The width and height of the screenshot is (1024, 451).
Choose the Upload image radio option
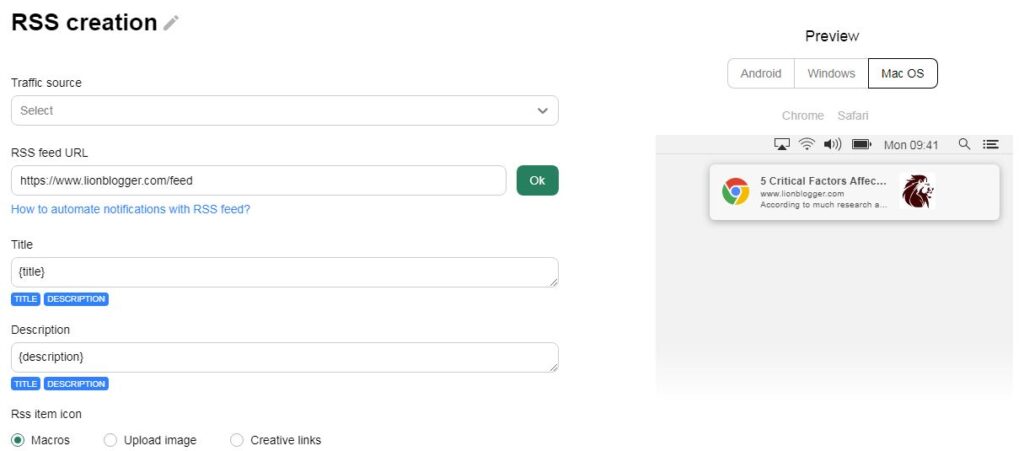[111, 440]
